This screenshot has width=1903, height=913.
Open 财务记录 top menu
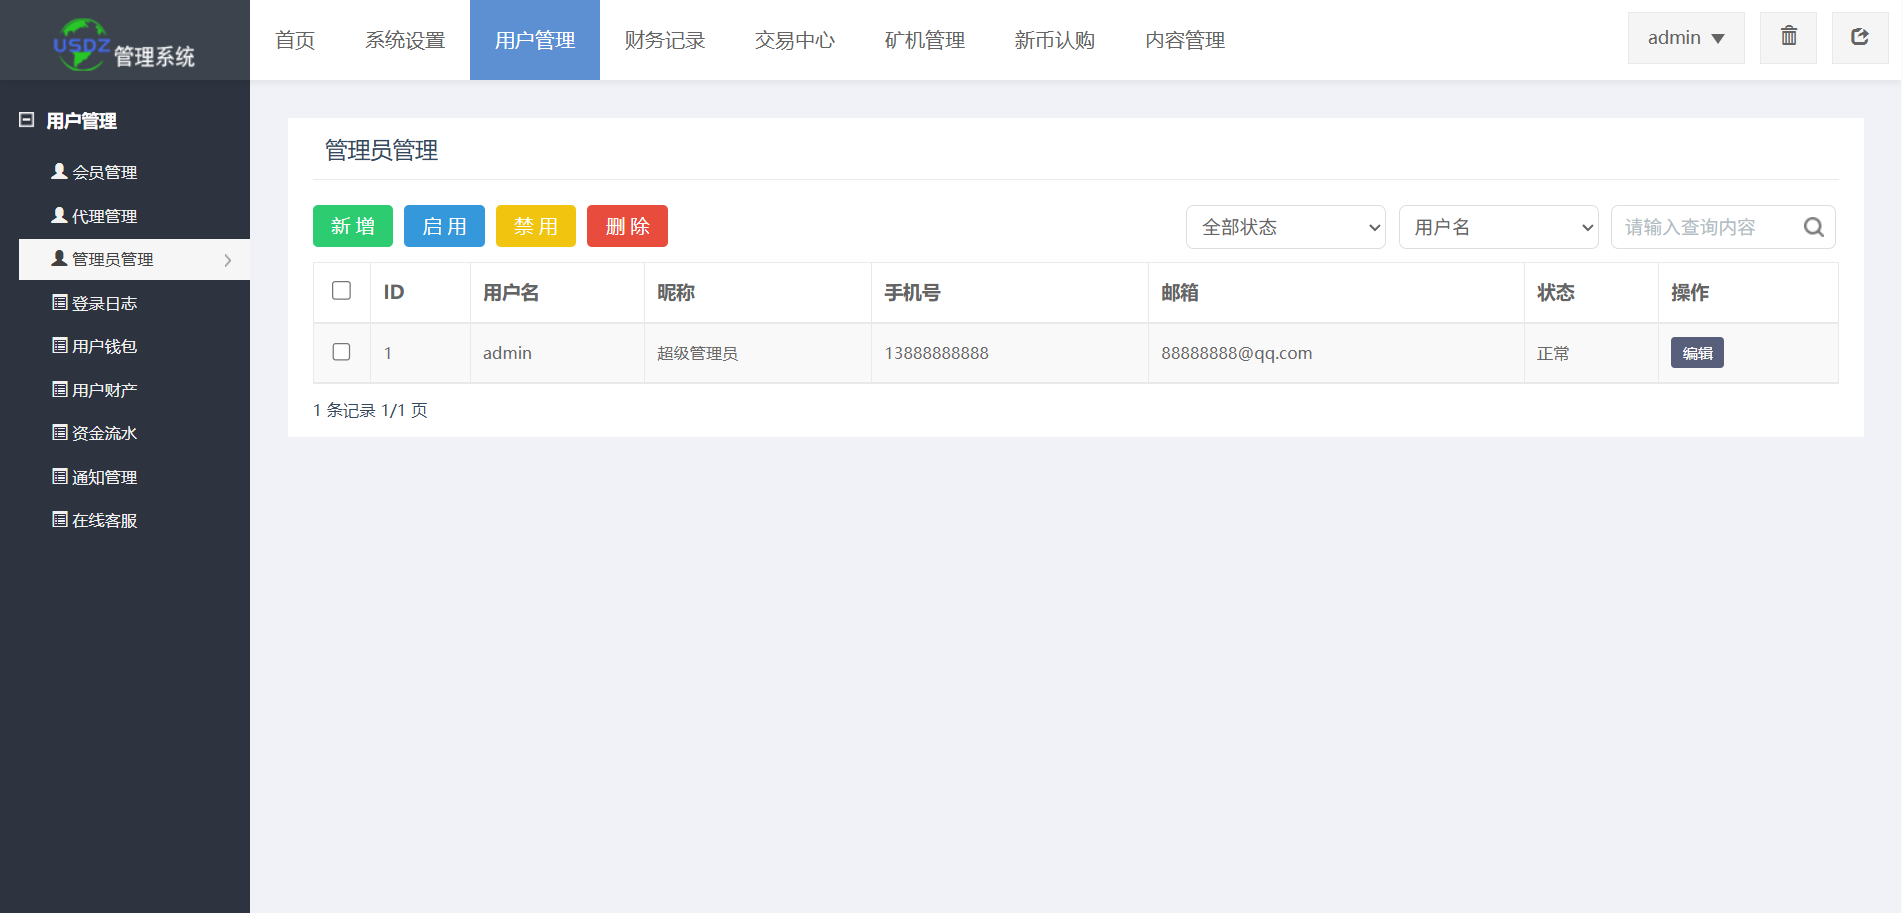click(665, 40)
